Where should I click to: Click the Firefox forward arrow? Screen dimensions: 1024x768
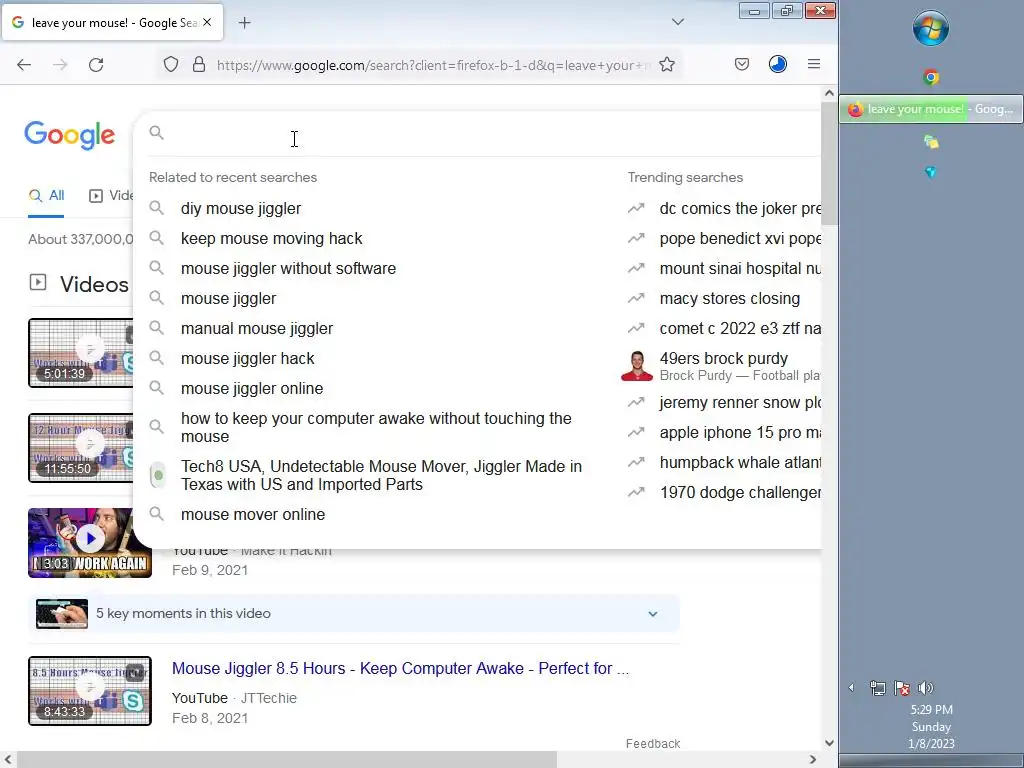(60, 65)
